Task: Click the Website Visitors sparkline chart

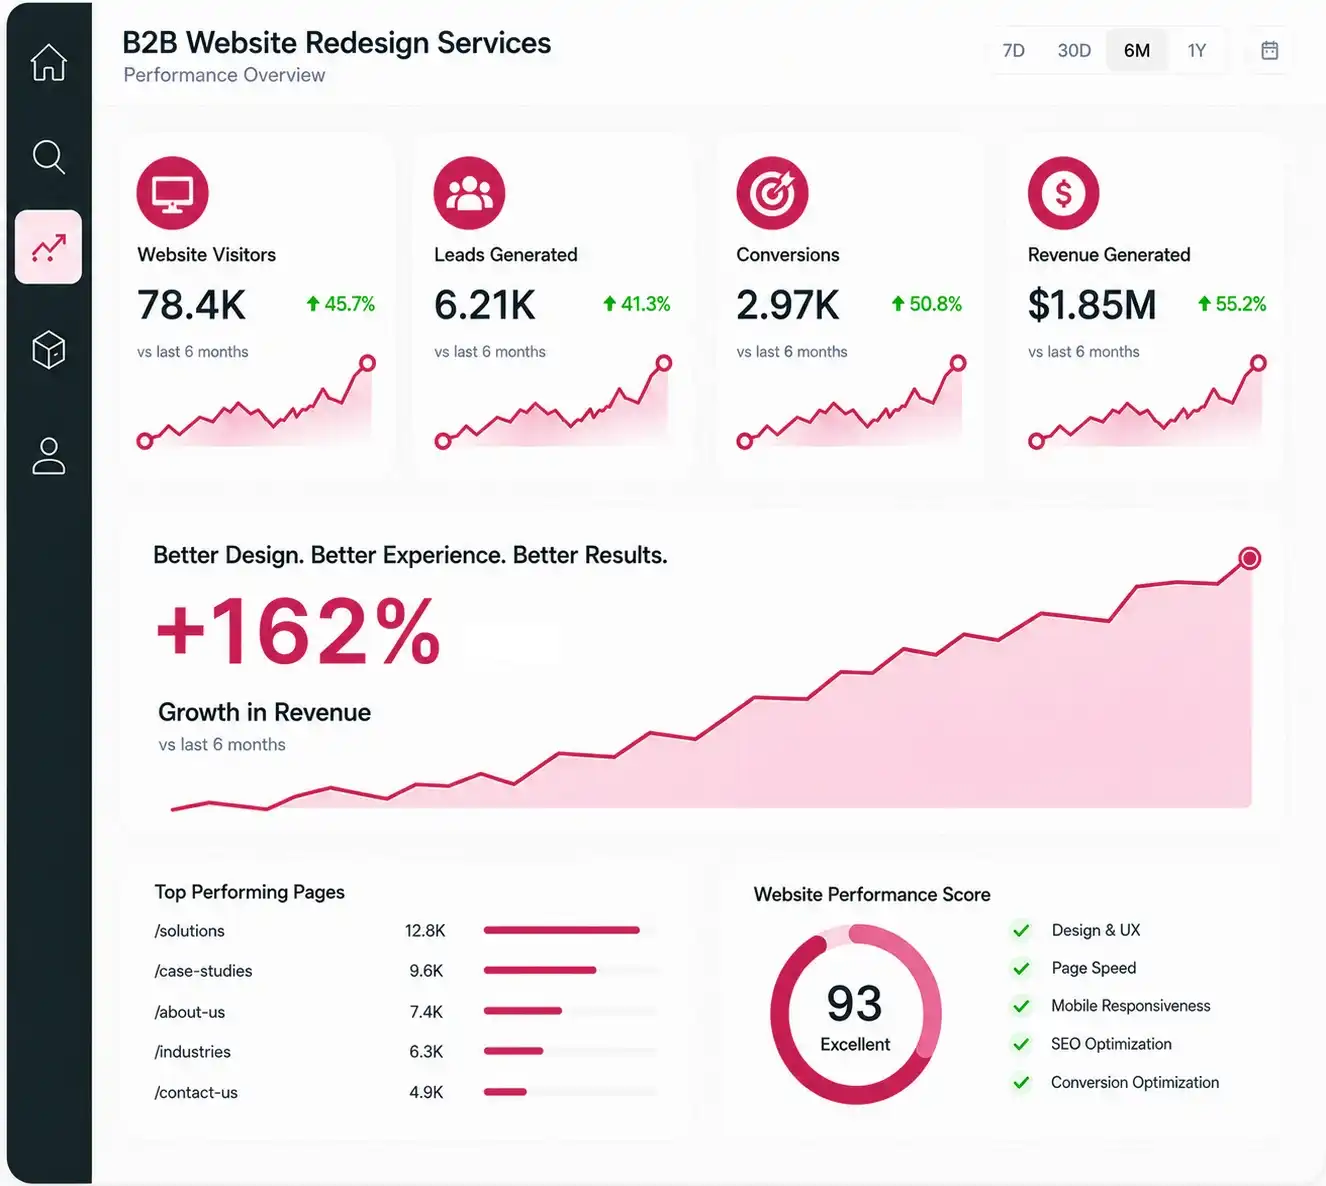Action: [256, 402]
